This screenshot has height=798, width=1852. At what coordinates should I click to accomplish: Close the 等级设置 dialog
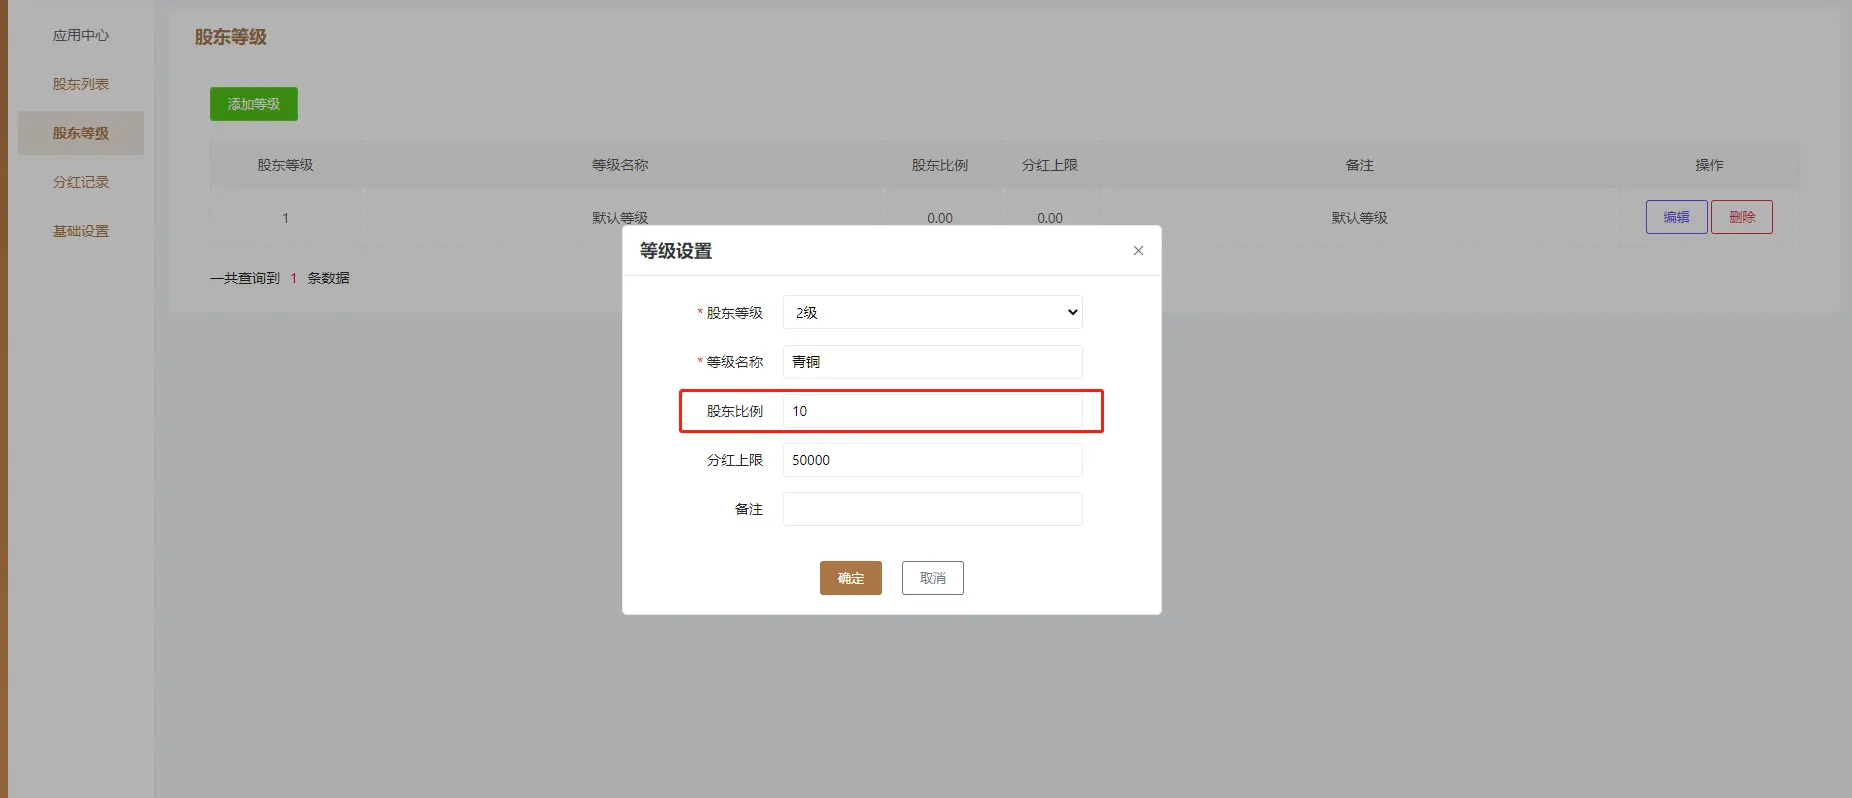1138,251
